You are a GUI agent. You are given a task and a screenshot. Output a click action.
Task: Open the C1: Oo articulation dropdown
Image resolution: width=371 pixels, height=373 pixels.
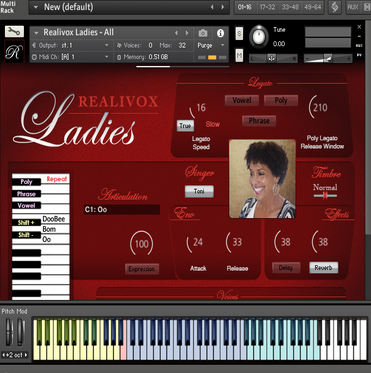[x=122, y=210]
